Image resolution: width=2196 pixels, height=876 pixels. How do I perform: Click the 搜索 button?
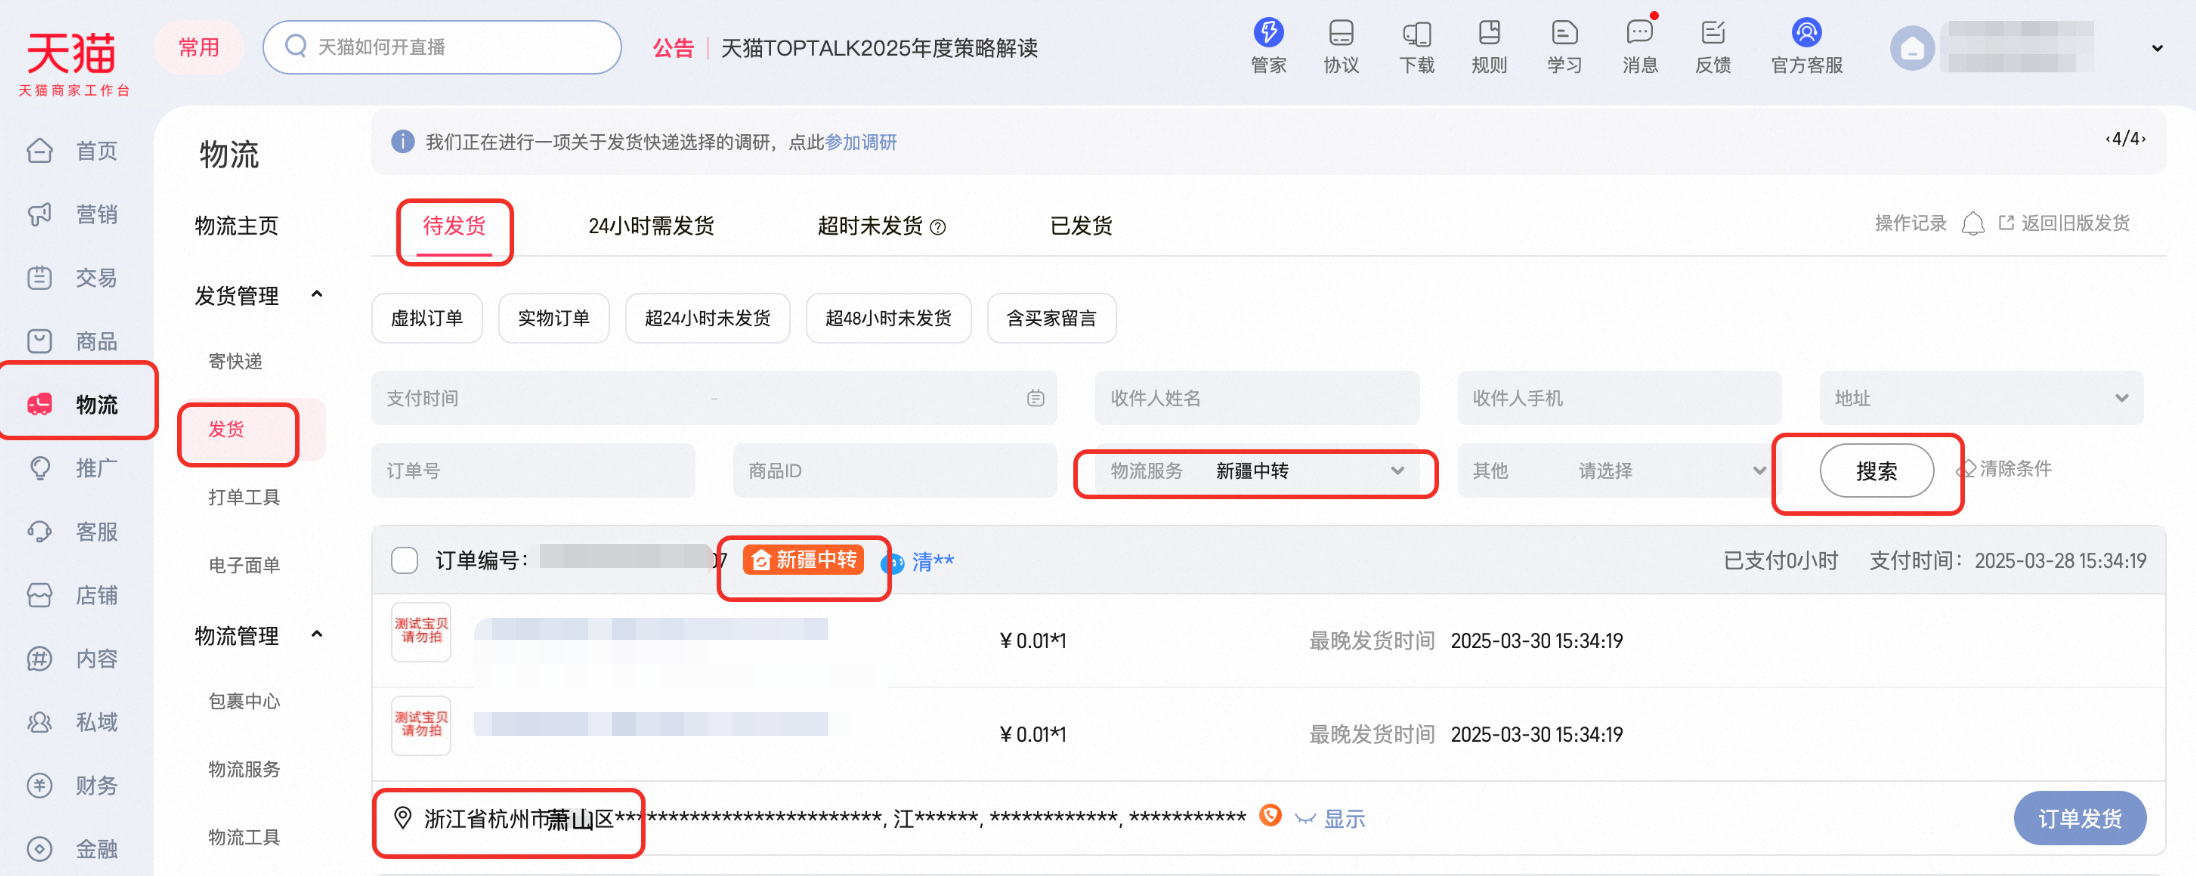tap(1876, 471)
